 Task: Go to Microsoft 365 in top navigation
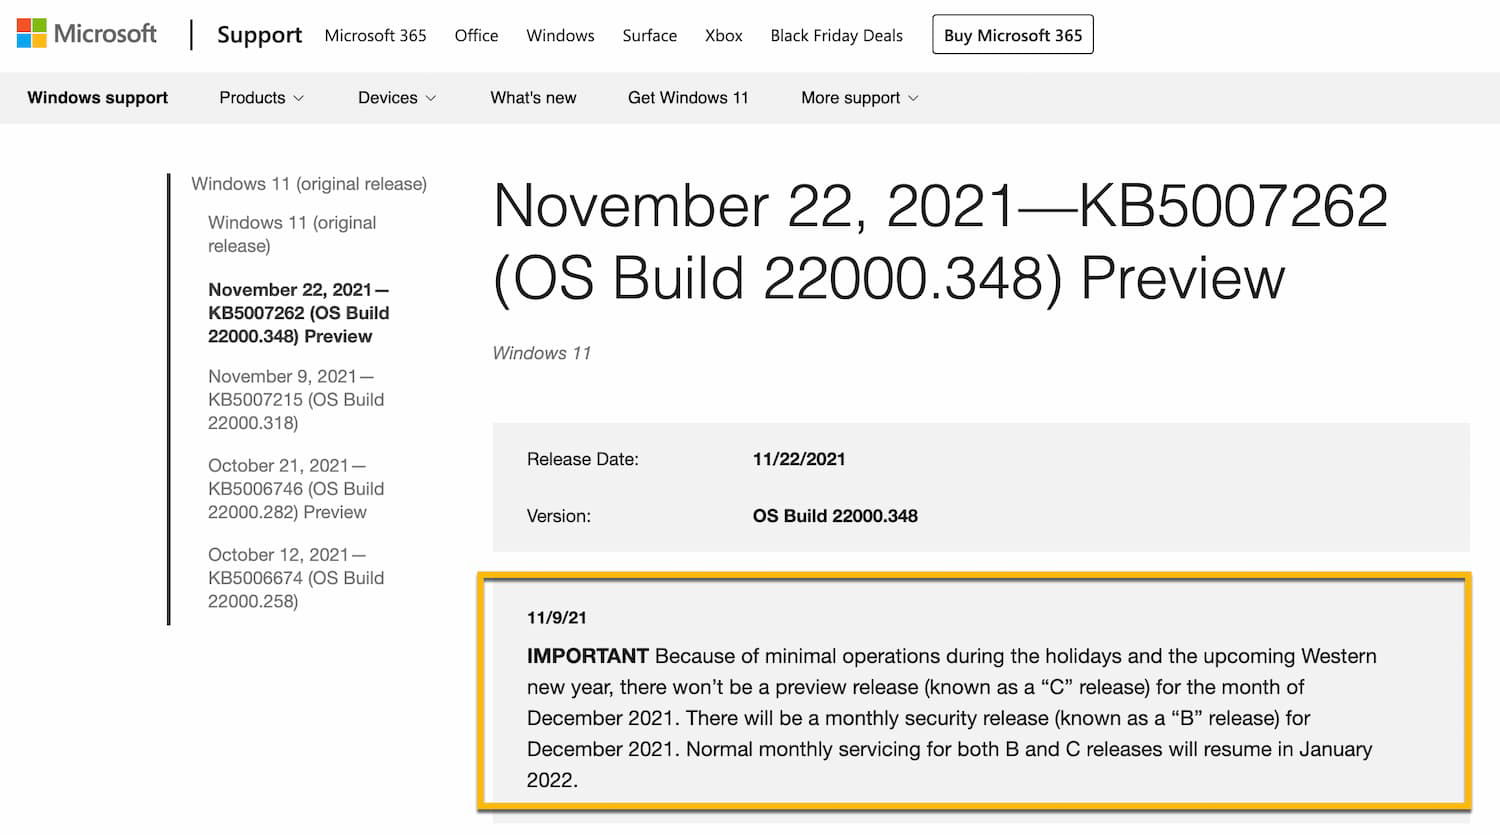click(375, 36)
